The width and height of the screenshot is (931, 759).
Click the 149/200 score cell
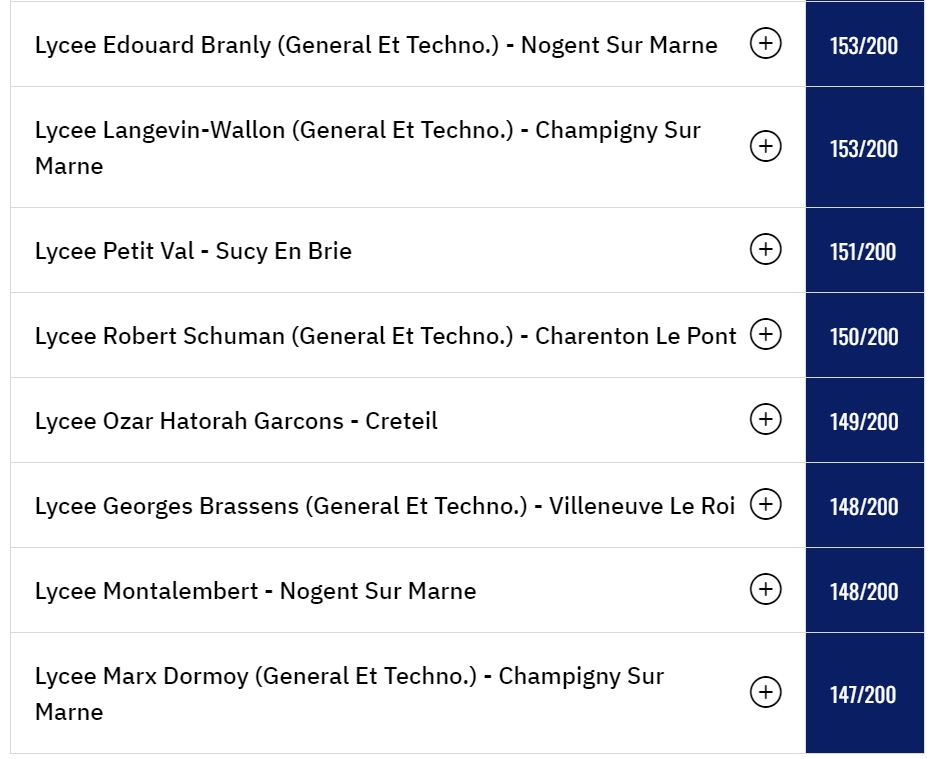(x=864, y=421)
